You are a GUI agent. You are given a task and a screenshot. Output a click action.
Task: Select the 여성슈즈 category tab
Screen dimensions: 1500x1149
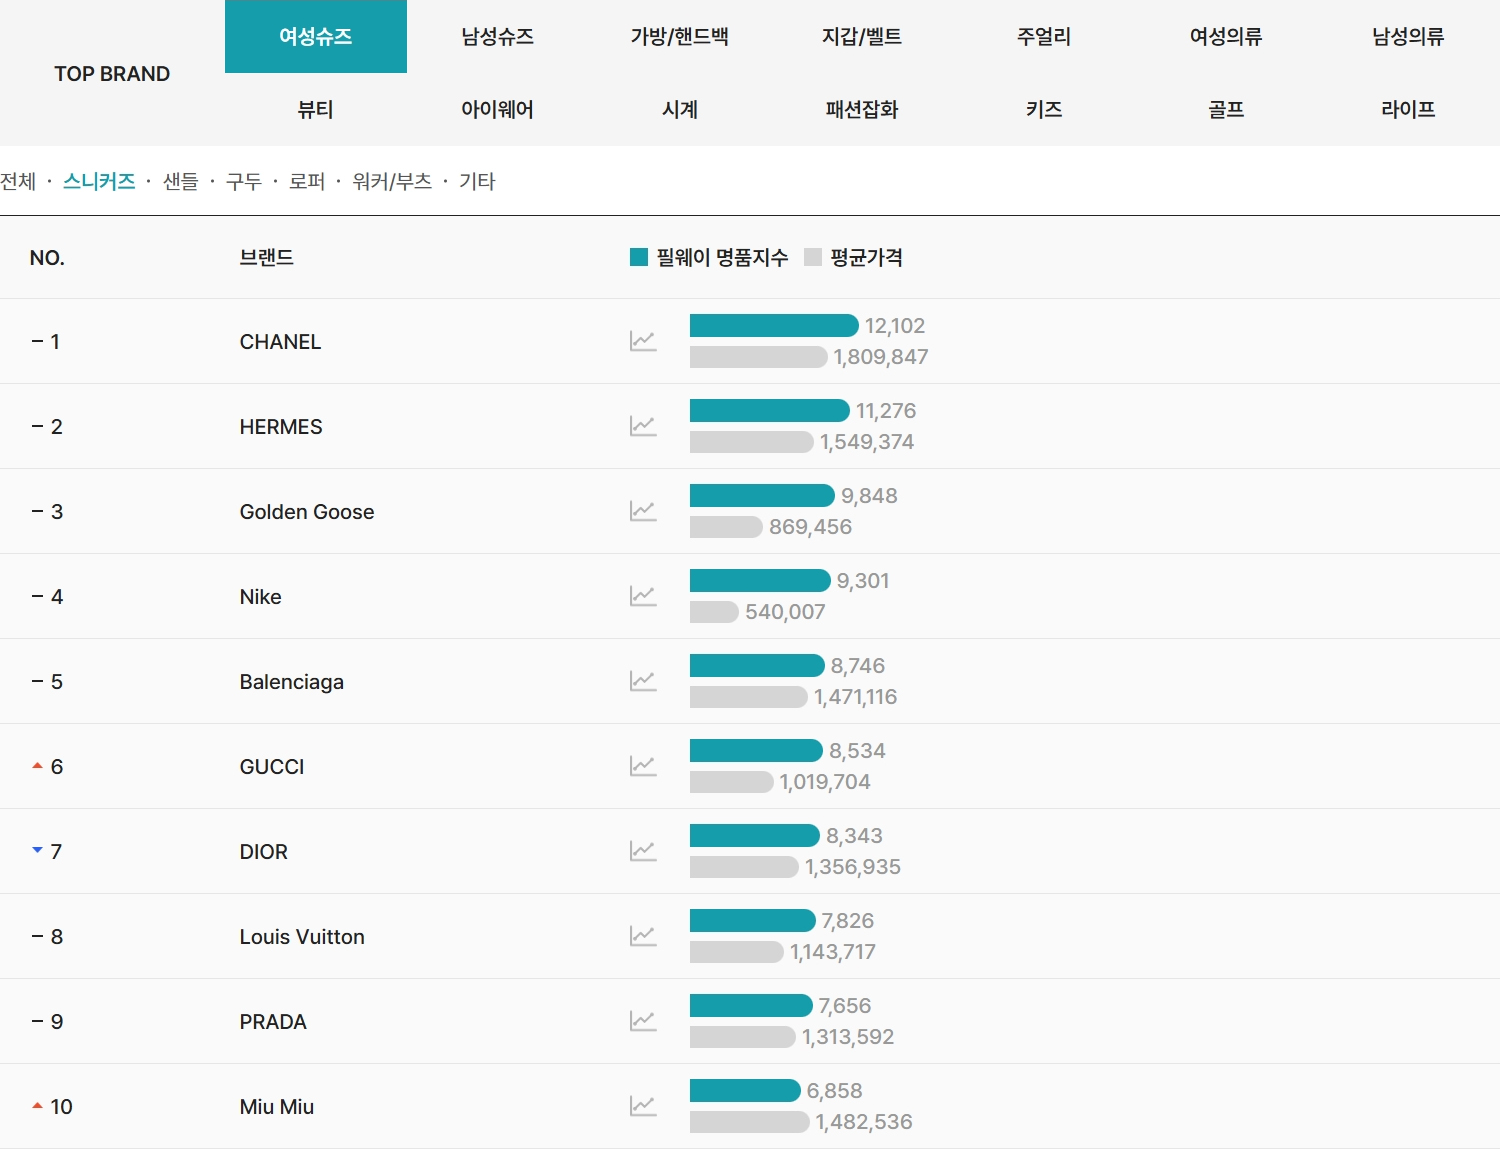[x=316, y=36]
